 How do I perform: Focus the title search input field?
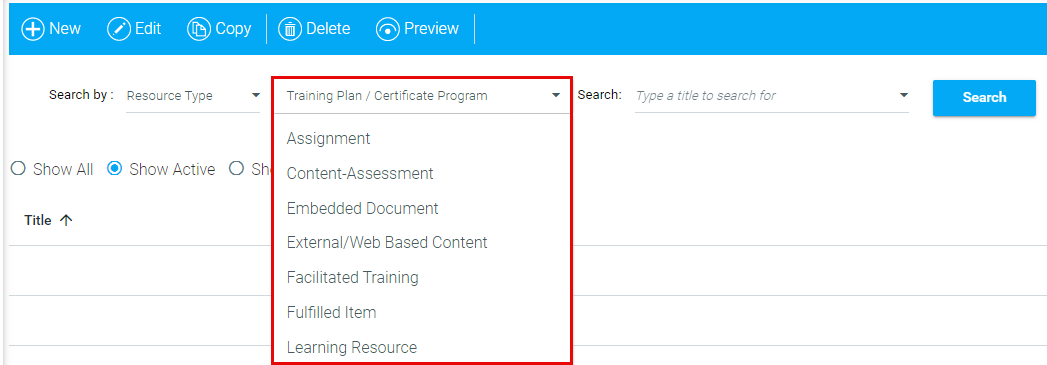(764, 96)
